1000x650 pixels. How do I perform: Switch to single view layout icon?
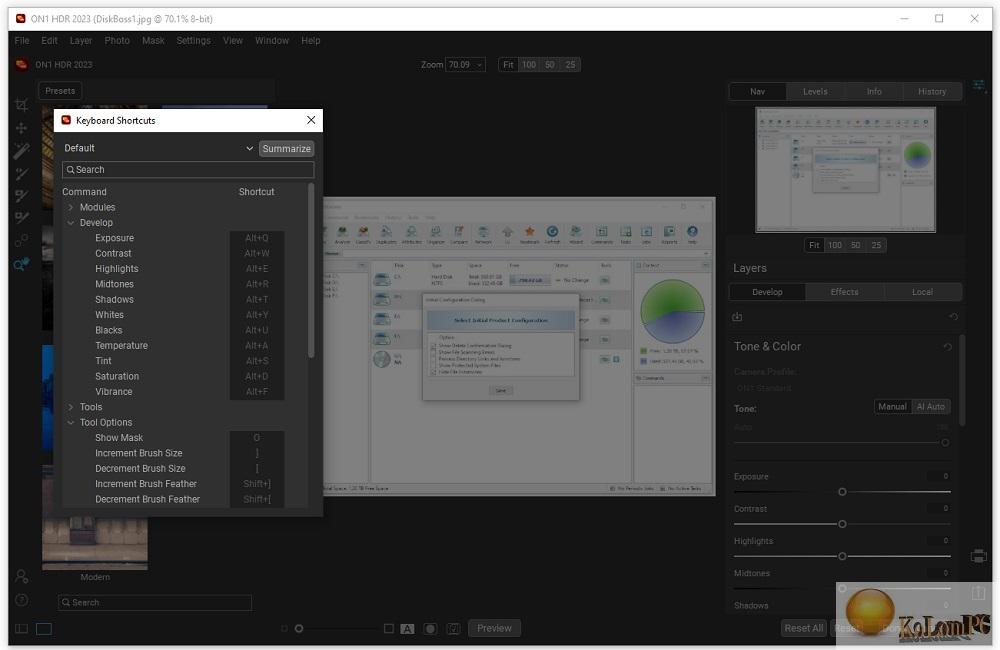coord(44,629)
